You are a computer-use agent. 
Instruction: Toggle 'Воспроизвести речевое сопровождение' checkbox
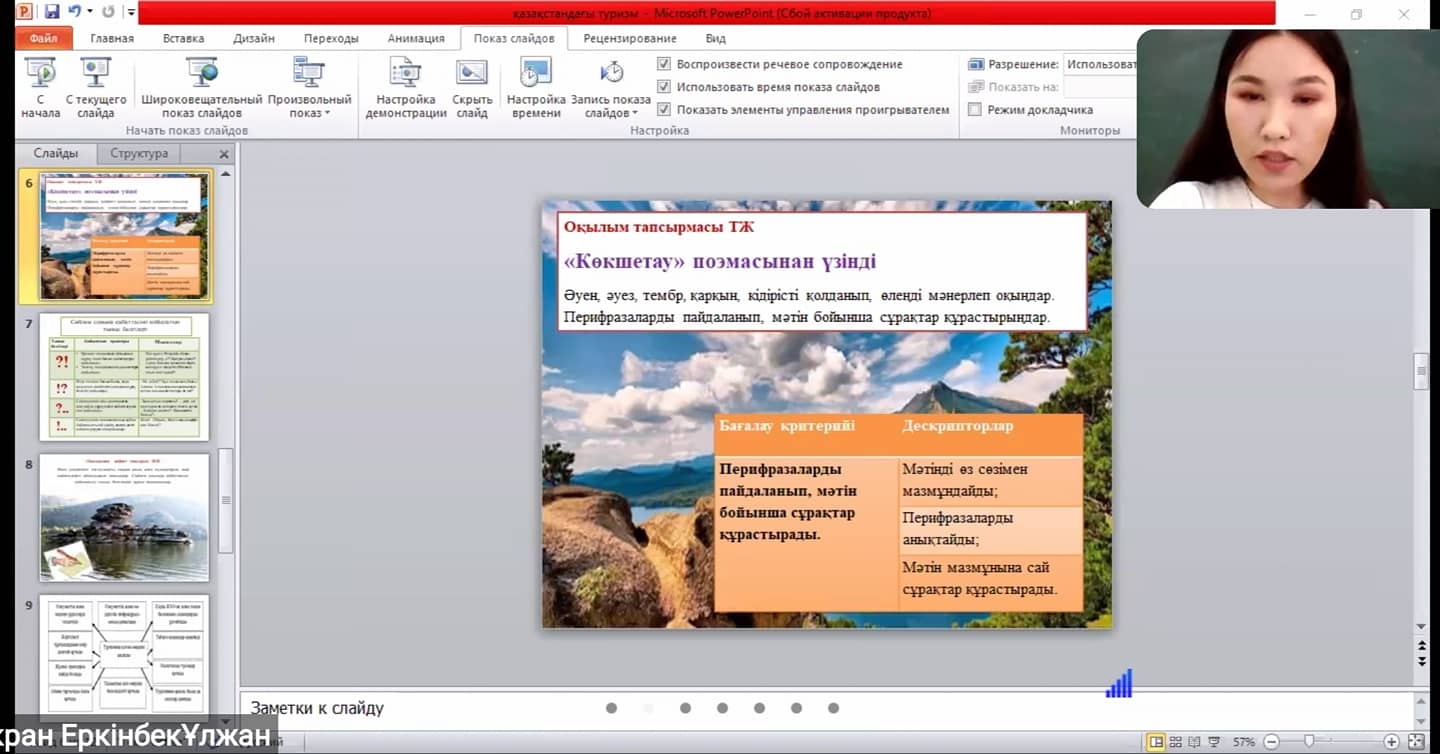point(664,64)
